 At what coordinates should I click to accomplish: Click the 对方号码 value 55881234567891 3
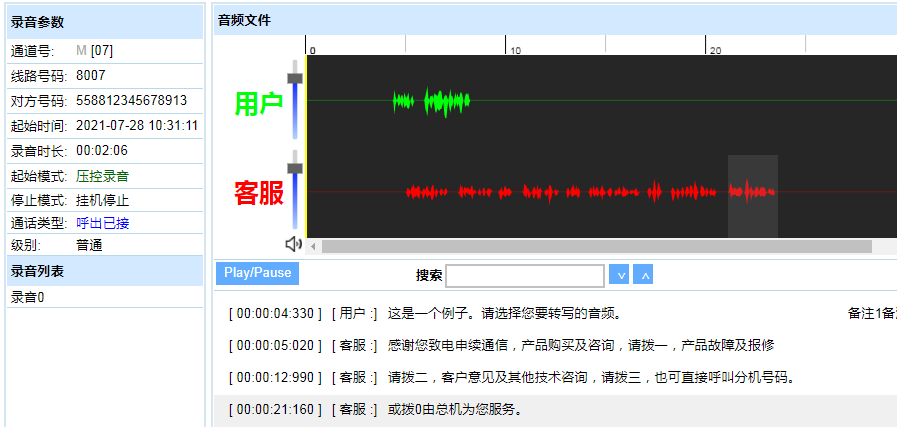pyautogui.click(x=132, y=101)
